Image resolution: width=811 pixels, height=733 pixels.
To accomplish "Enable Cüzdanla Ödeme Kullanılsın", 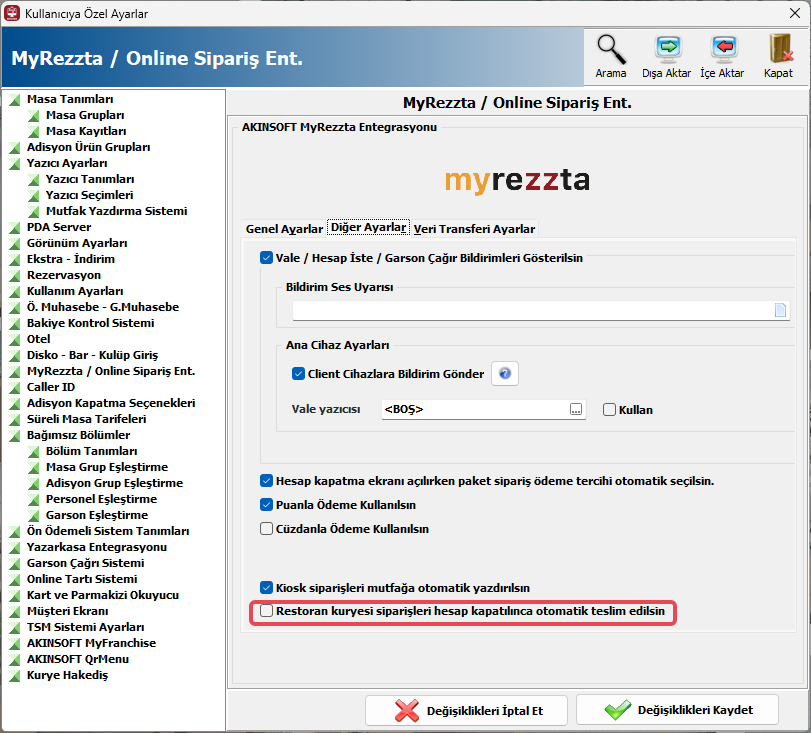I will point(266,529).
